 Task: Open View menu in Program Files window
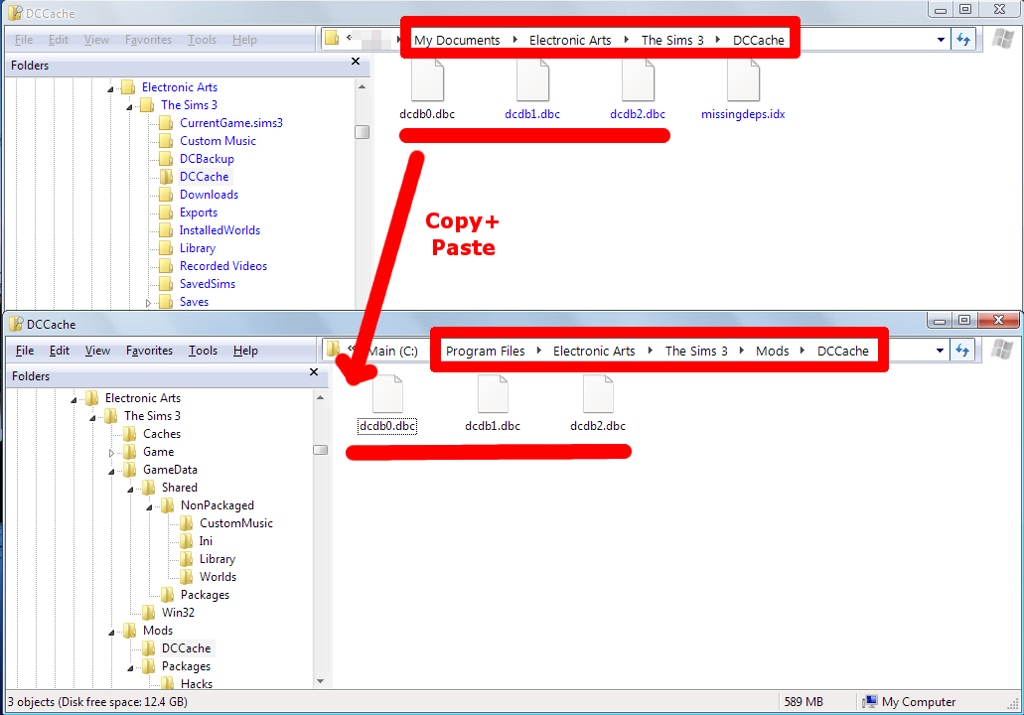97,351
